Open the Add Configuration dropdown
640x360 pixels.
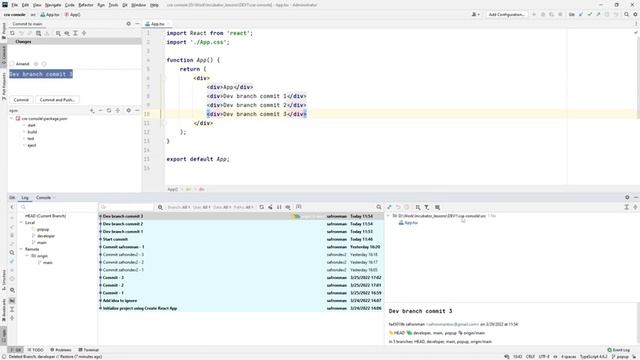(506, 14)
